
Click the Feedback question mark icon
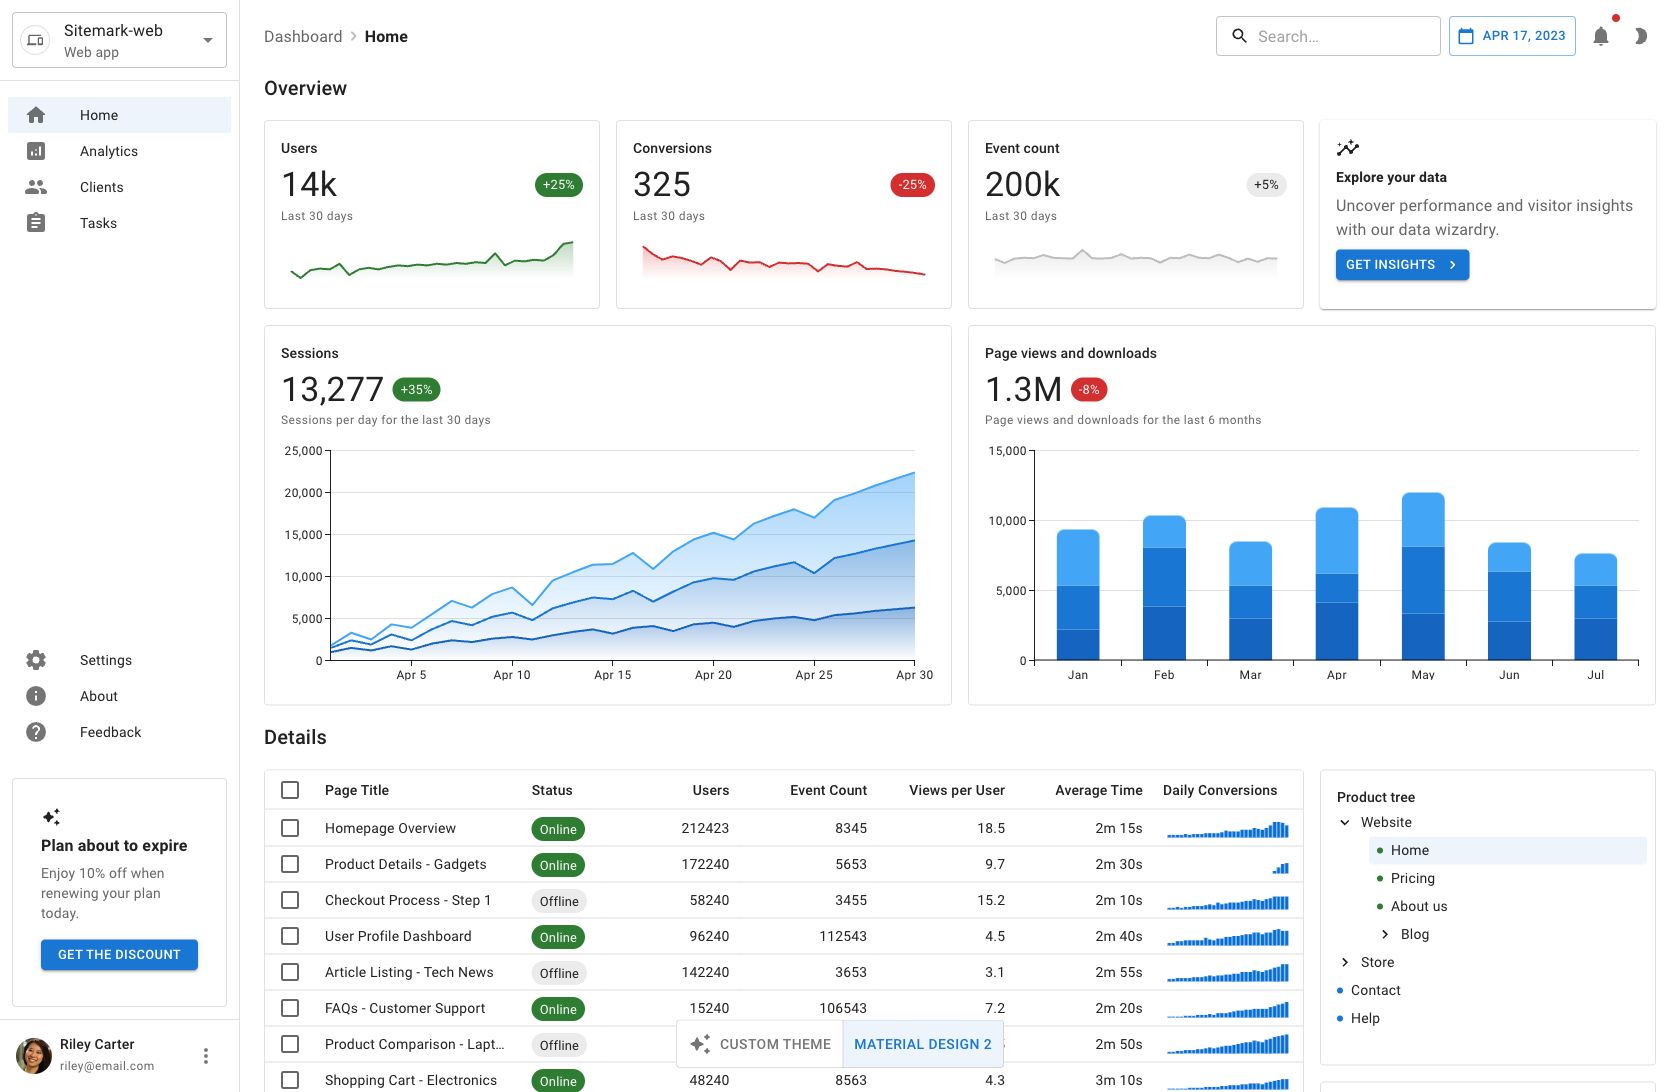pyautogui.click(x=36, y=732)
